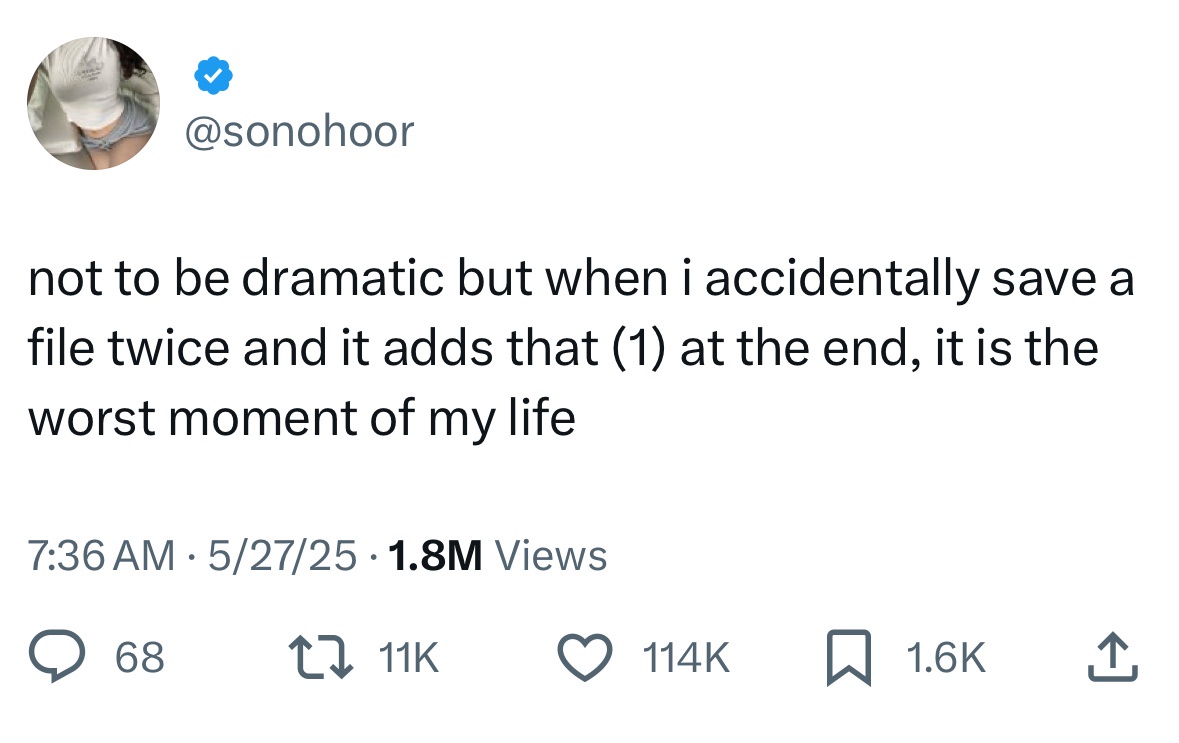Screen dimensions: 1179x743
Task: Open the share upload arrow icon
Action: tap(1112, 657)
